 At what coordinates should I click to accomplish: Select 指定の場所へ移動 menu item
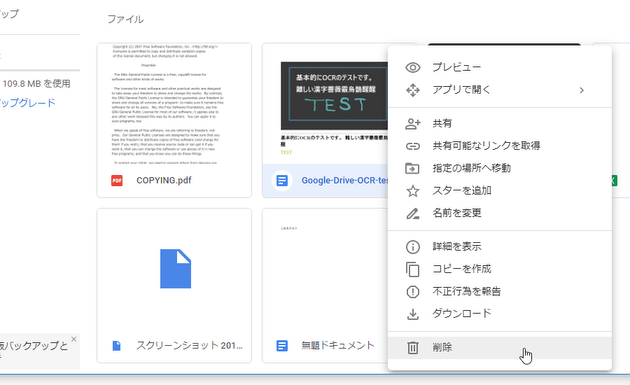(500, 168)
